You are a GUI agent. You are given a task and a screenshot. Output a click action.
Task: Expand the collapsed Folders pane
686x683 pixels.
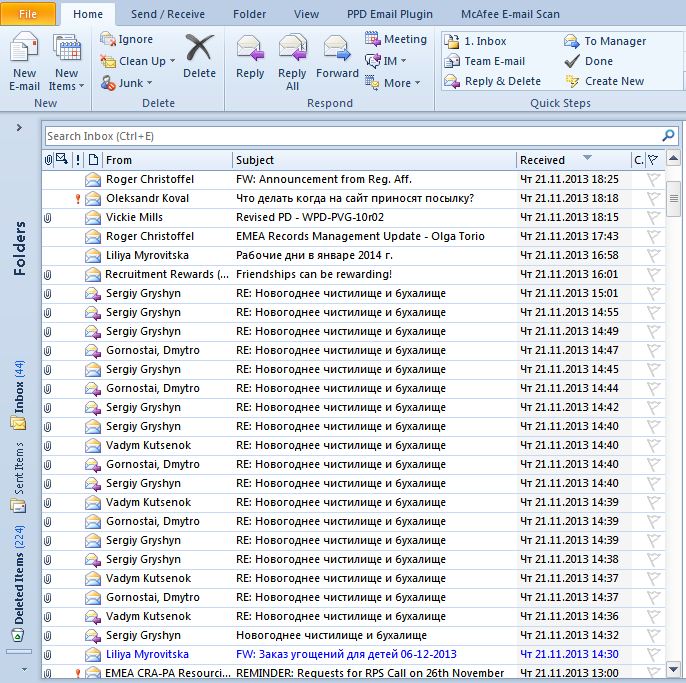[19, 128]
